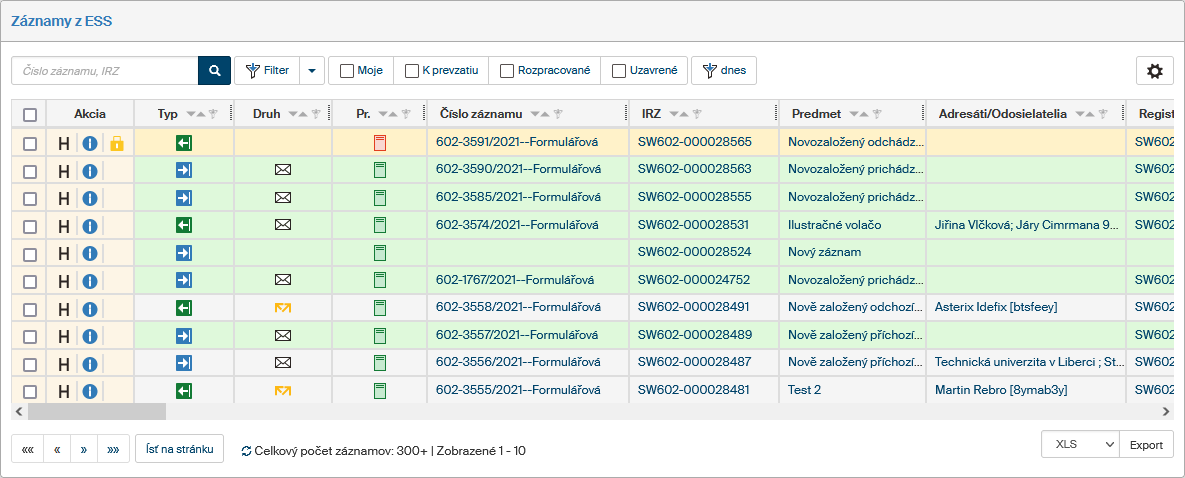Click the record number search field
Image resolution: width=1185 pixels, height=478 pixels.
coord(105,71)
